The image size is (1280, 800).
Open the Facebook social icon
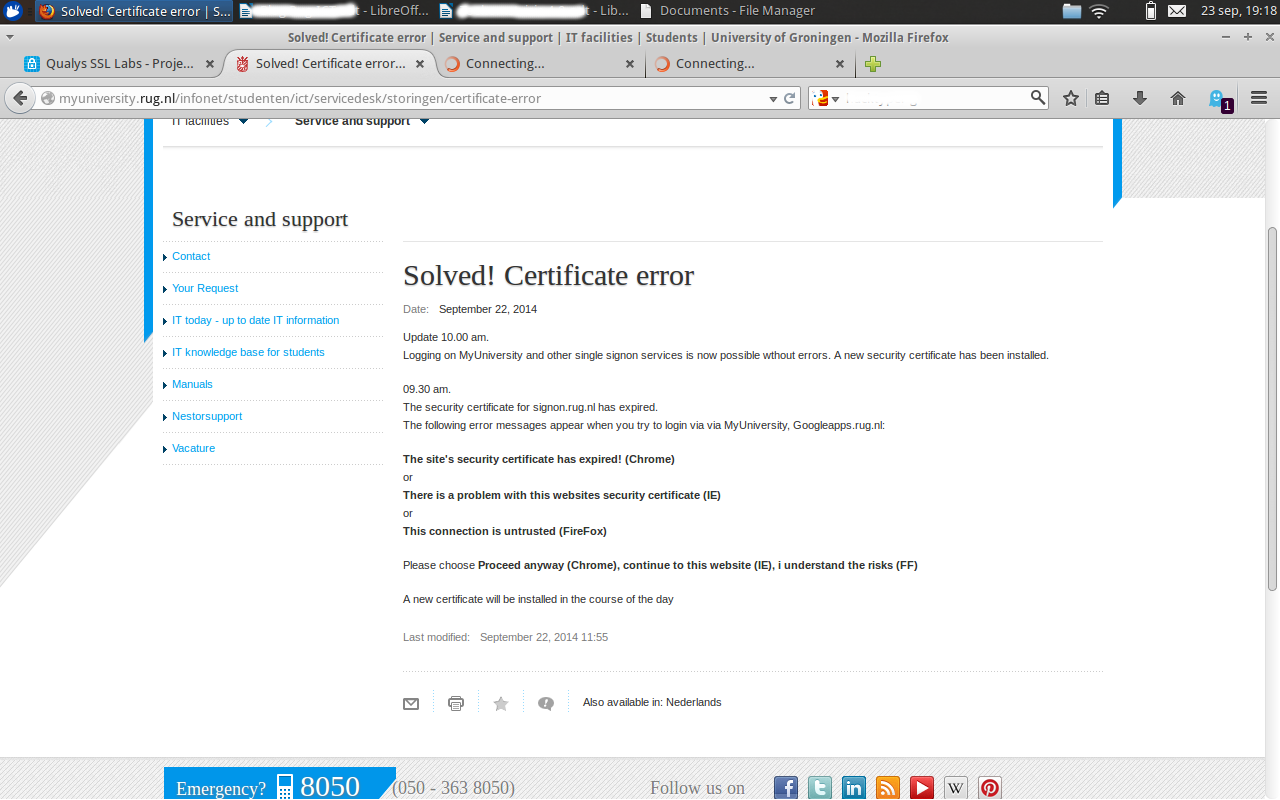[786, 788]
